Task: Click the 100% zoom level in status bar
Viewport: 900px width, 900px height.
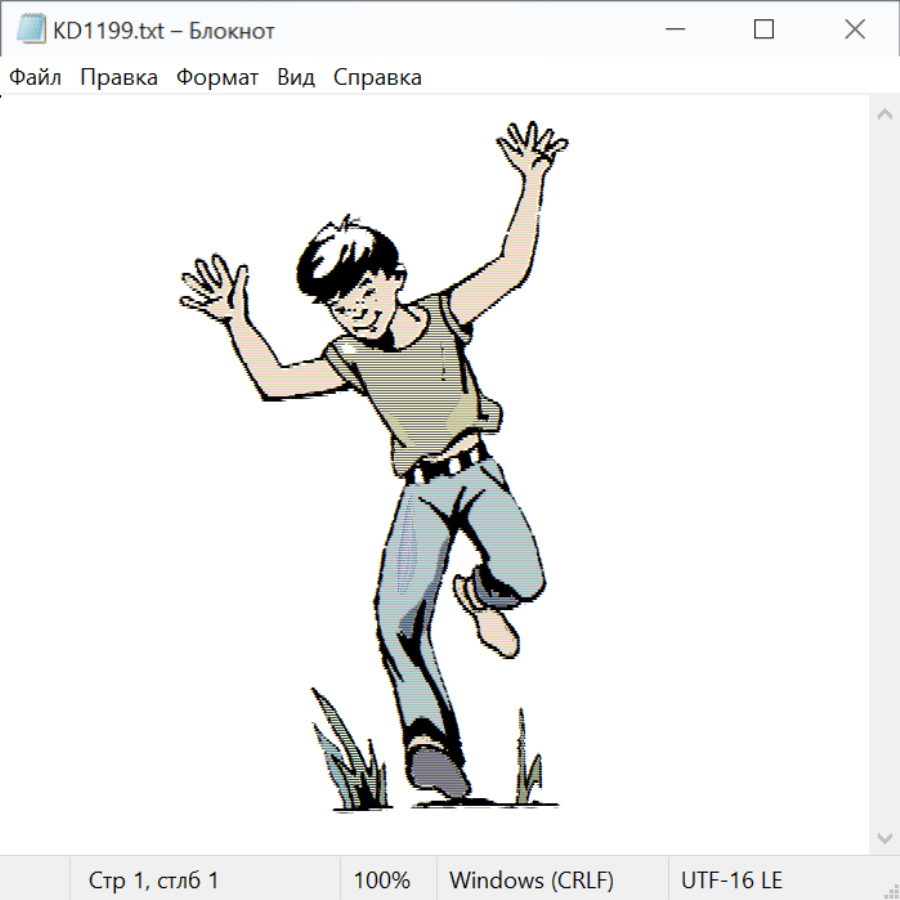Action: [382, 880]
